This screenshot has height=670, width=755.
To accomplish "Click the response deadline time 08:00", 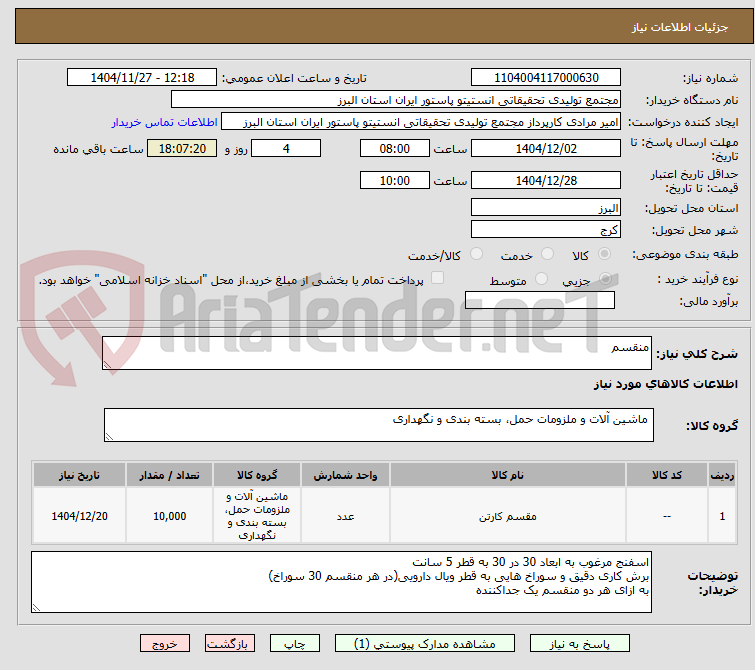I will (394, 148).
